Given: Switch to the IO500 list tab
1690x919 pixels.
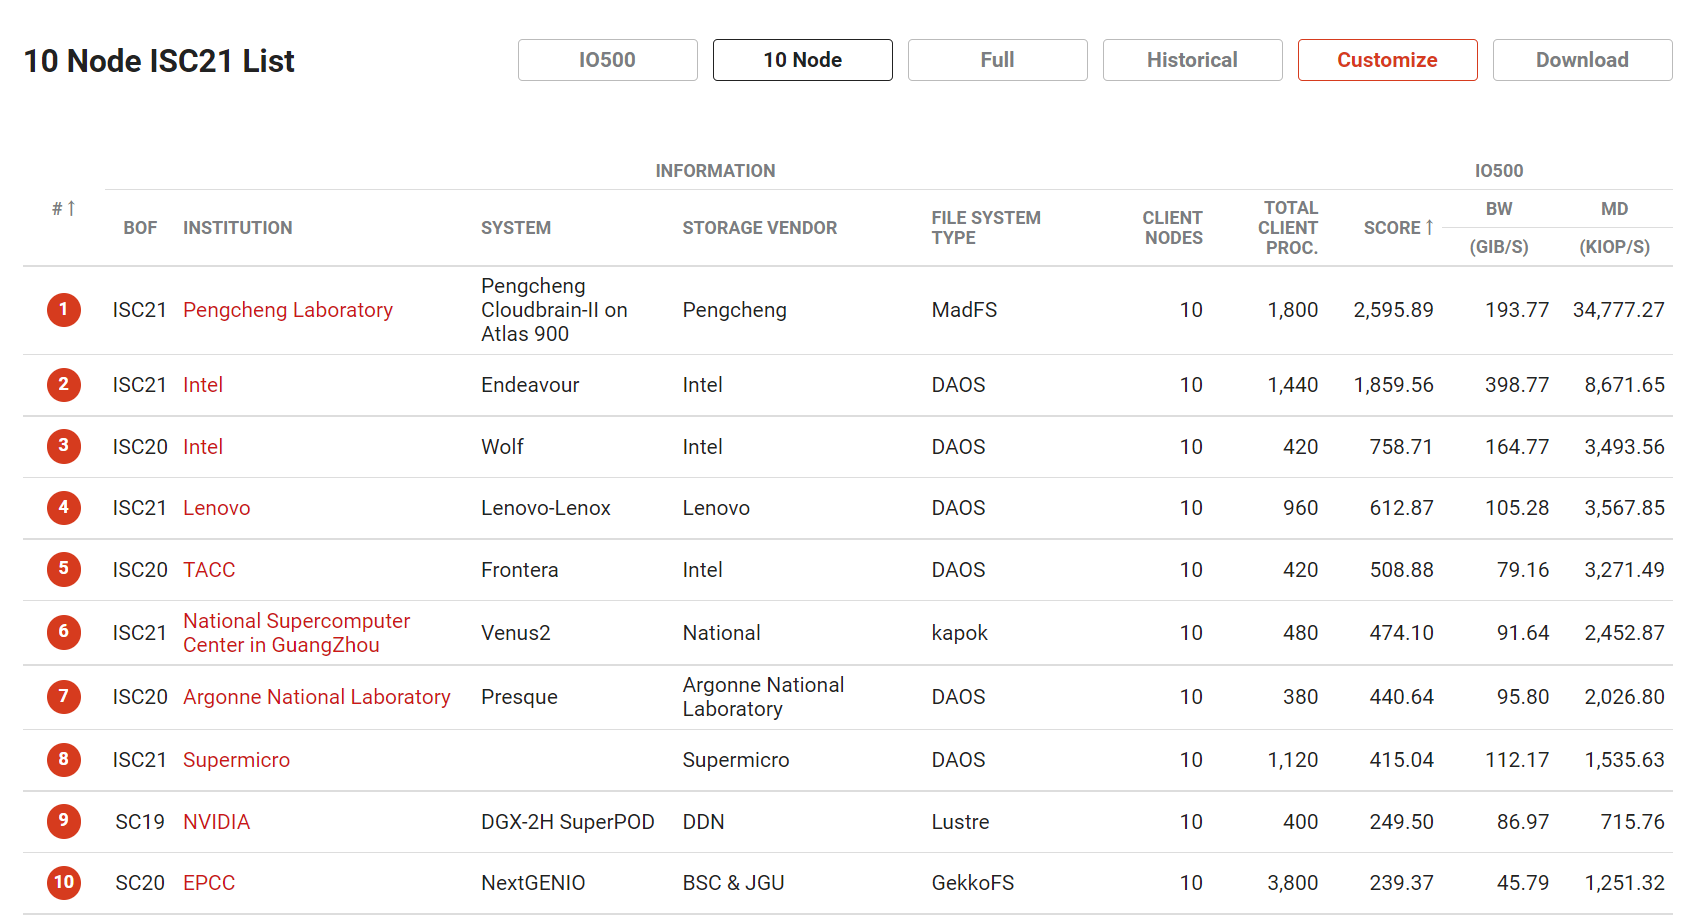Looking at the screenshot, I should (608, 60).
